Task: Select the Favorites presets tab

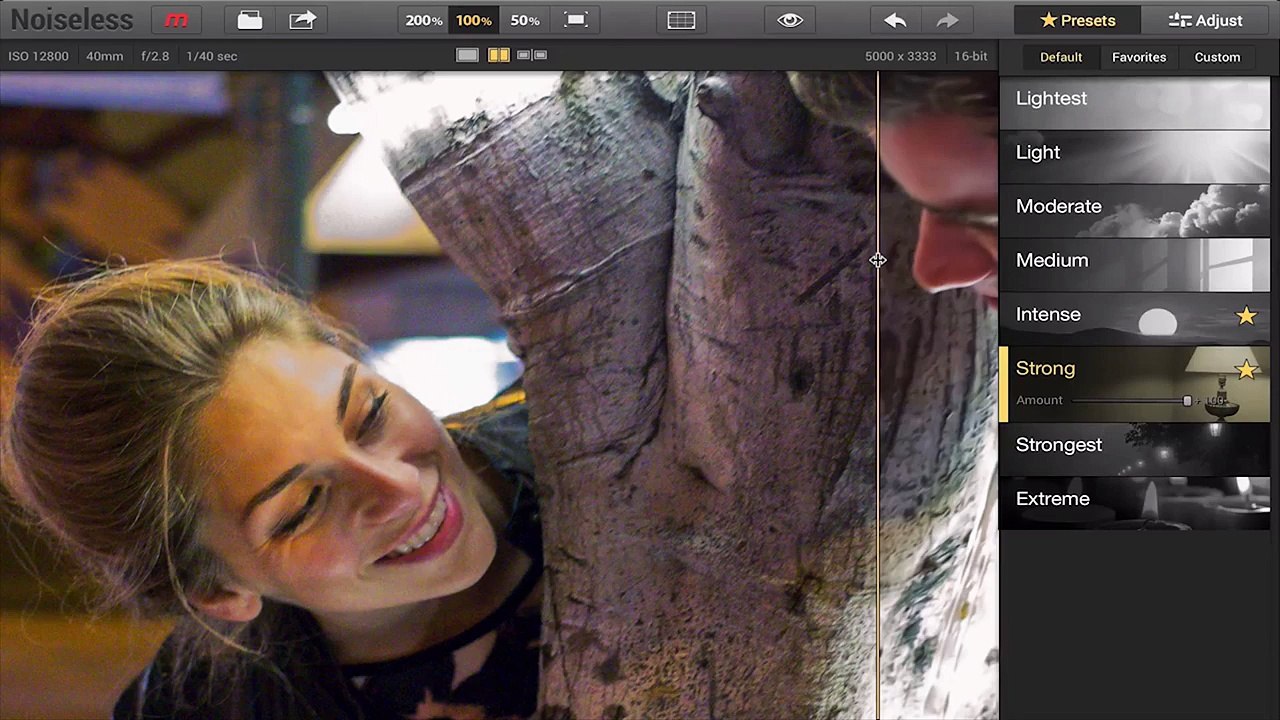Action: (x=1139, y=57)
